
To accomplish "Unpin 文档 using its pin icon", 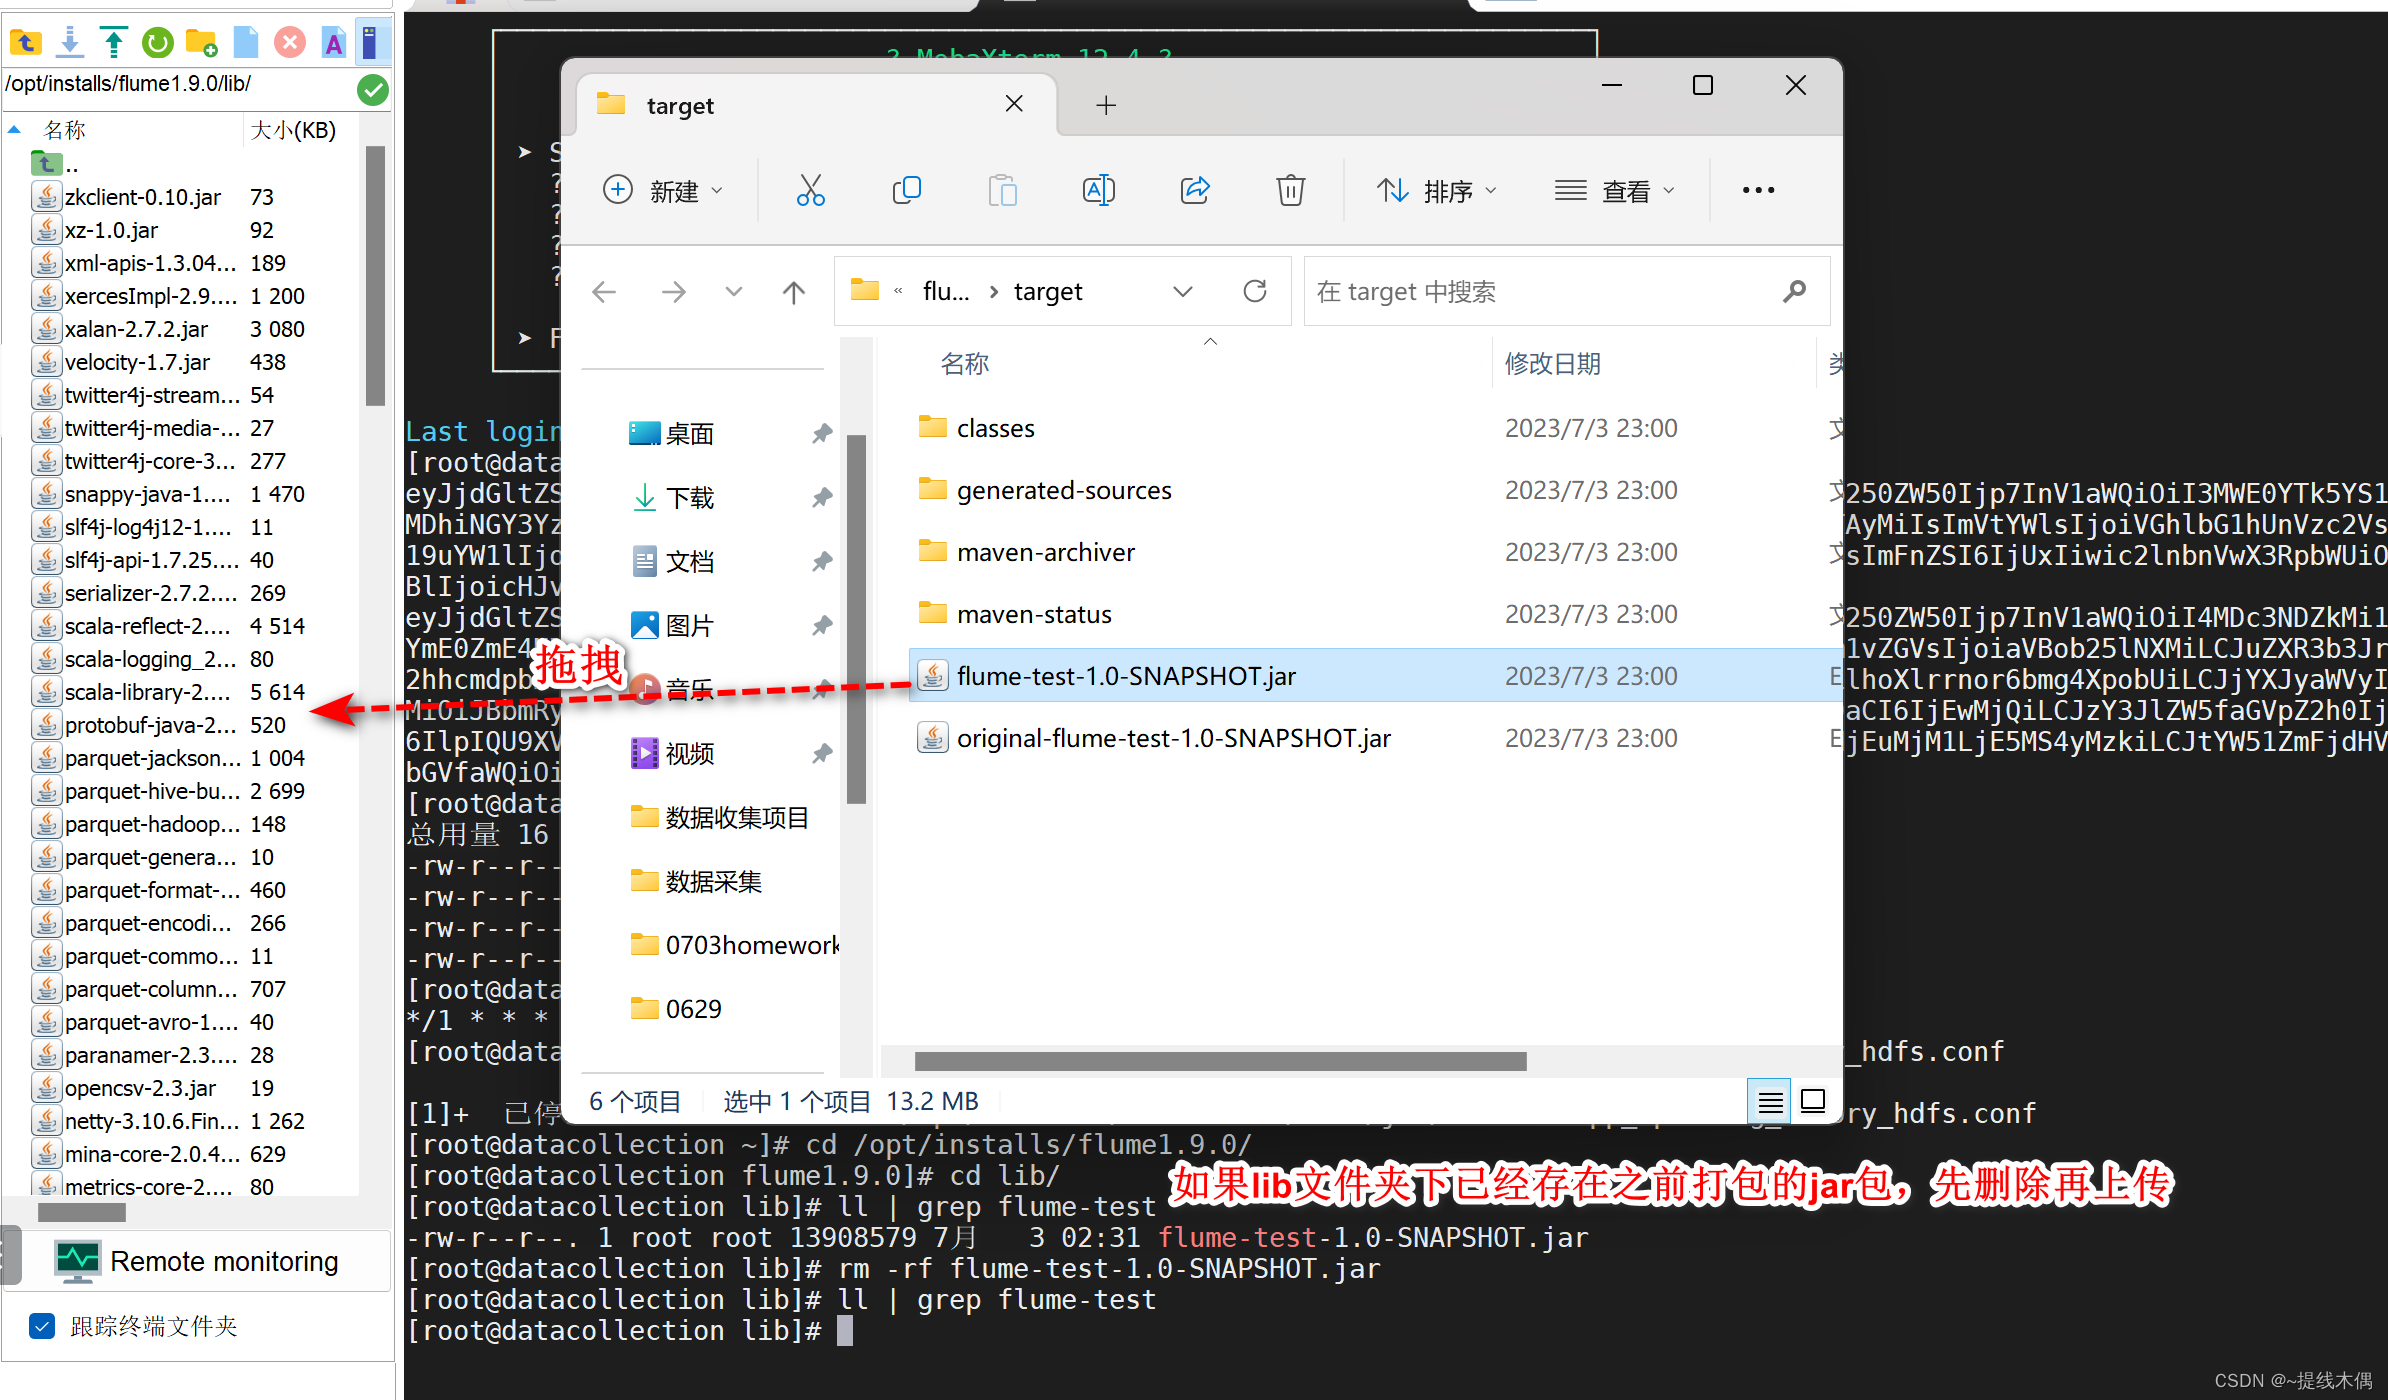I will coord(822,561).
